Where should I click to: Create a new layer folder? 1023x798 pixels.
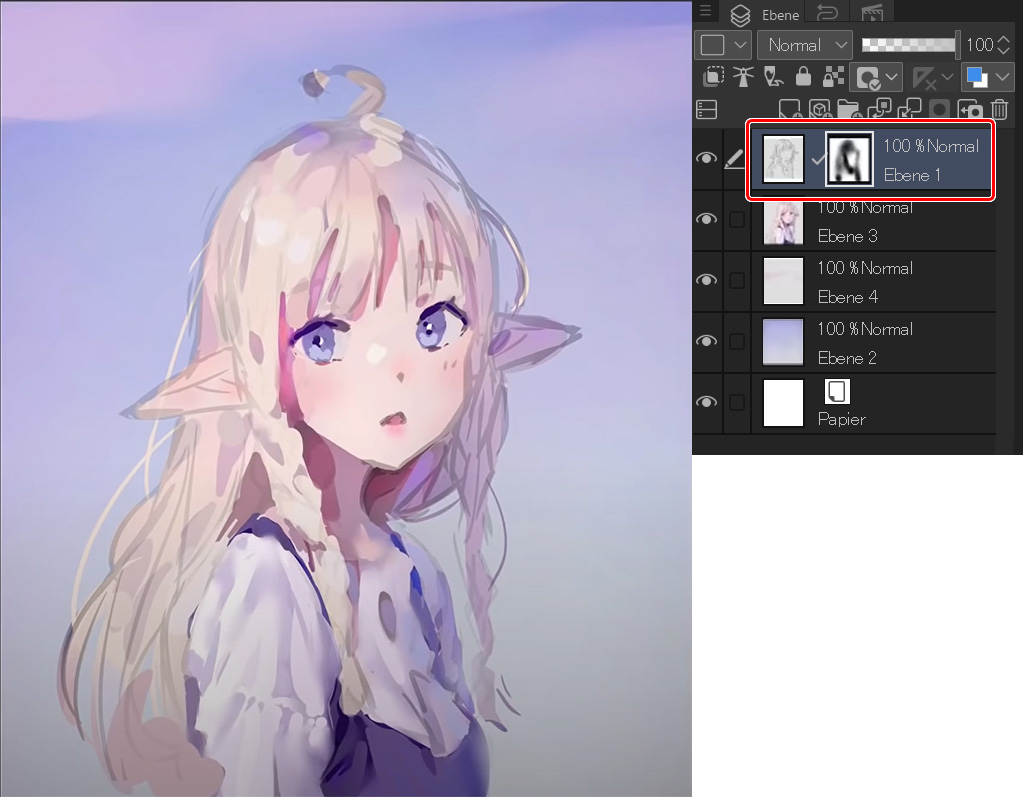(848, 110)
